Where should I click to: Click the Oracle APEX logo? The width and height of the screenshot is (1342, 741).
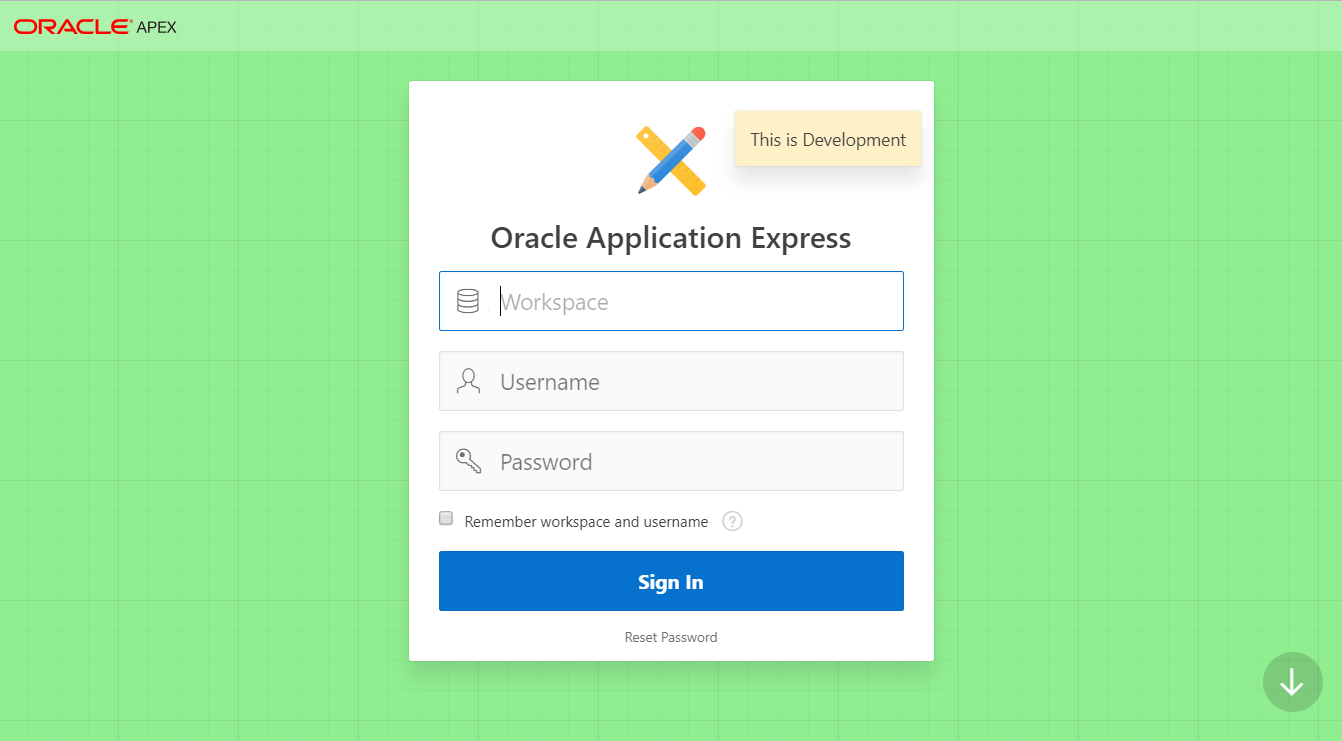tap(95, 27)
